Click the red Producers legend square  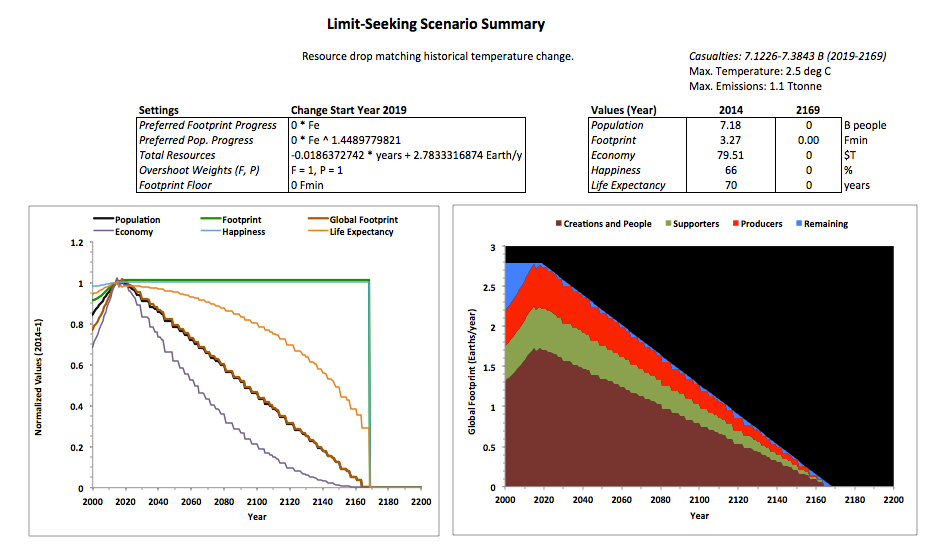point(736,224)
